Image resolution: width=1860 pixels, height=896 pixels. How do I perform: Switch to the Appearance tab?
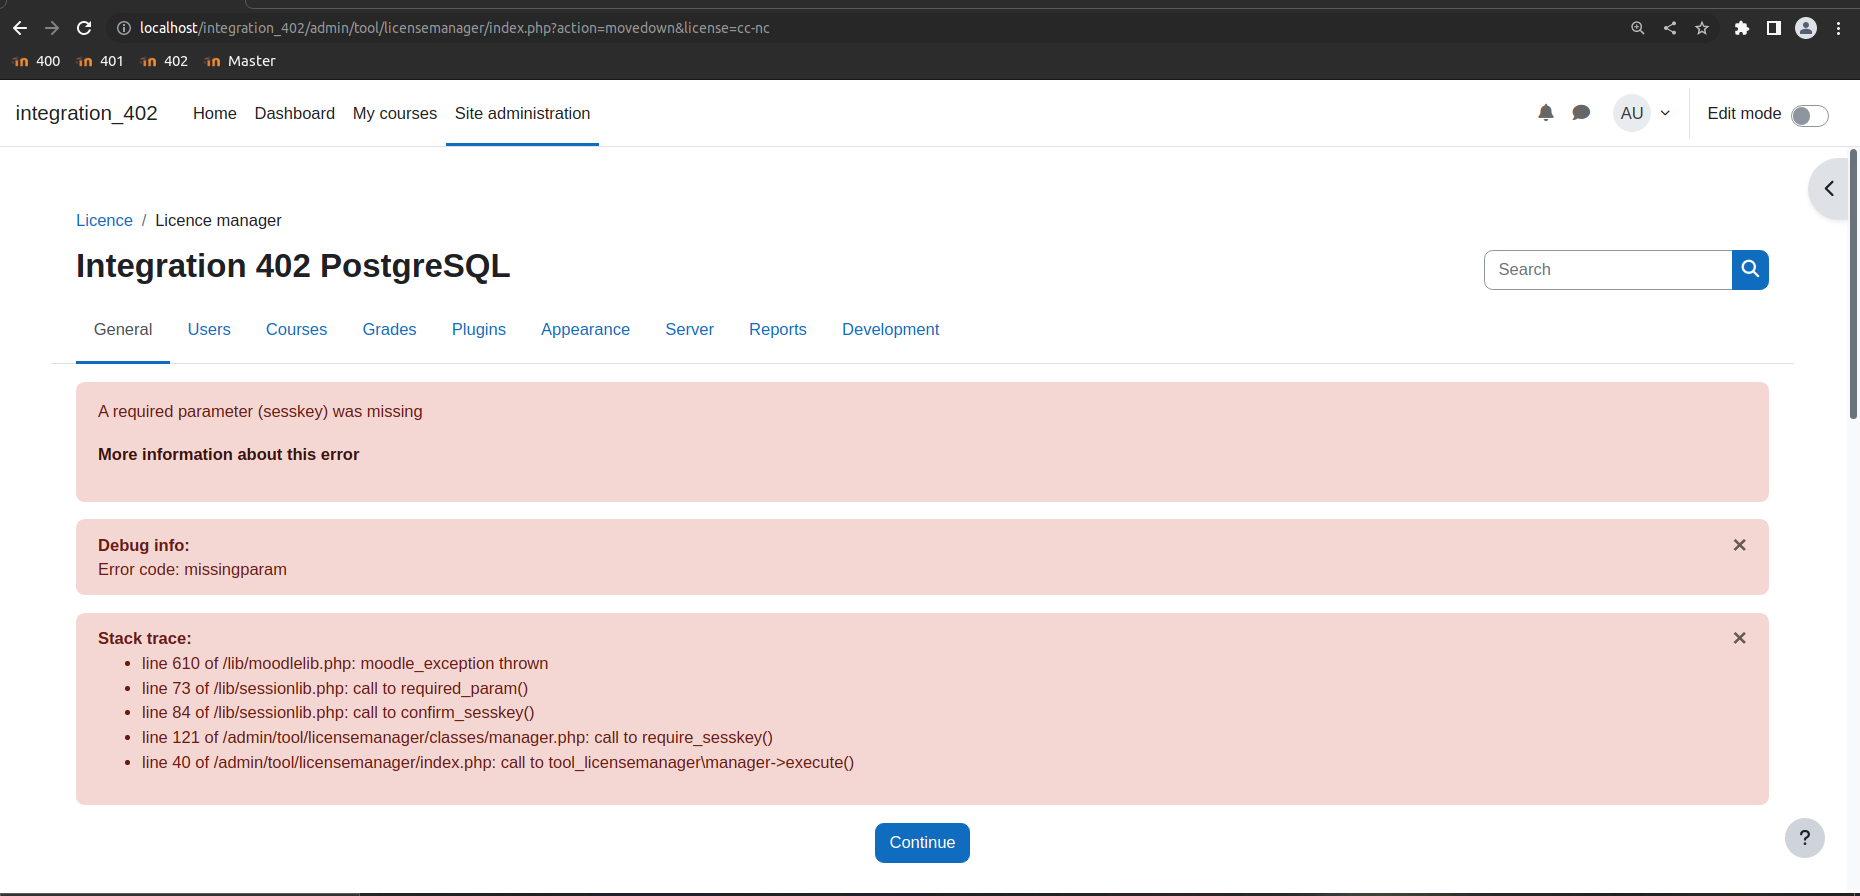(x=586, y=330)
